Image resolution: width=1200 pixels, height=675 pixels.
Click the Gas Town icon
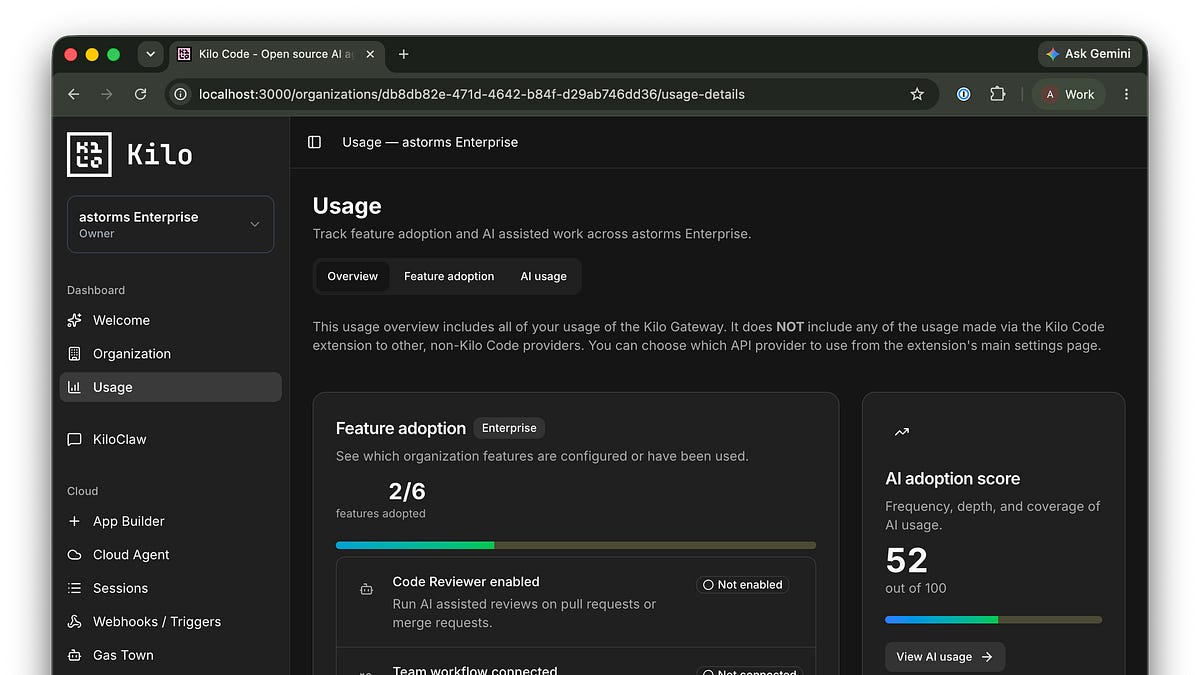tap(74, 655)
